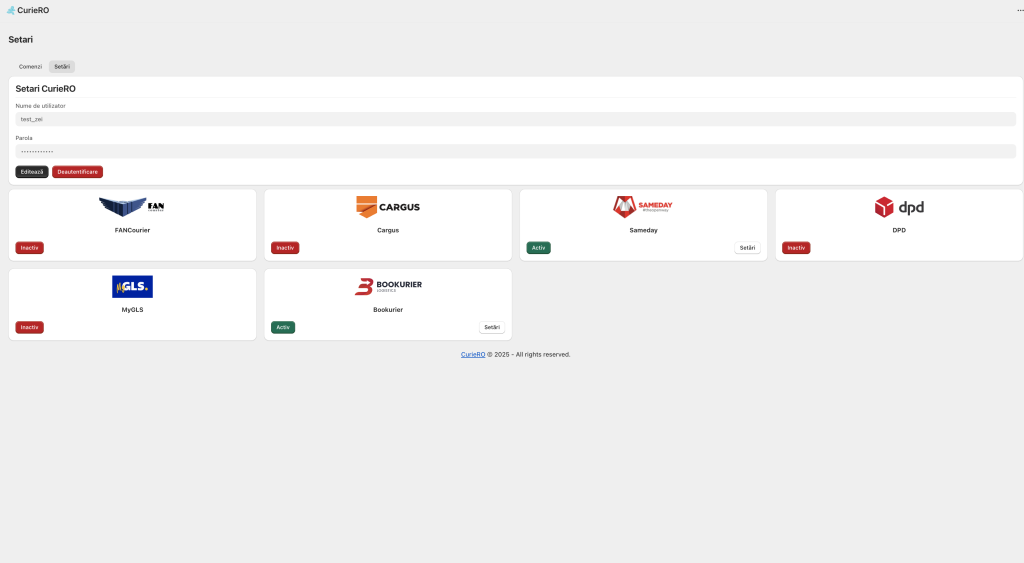Open the three-dots menu at top right
Image resolution: width=1024 pixels, height=563 pixels.
coord(1019,10)
